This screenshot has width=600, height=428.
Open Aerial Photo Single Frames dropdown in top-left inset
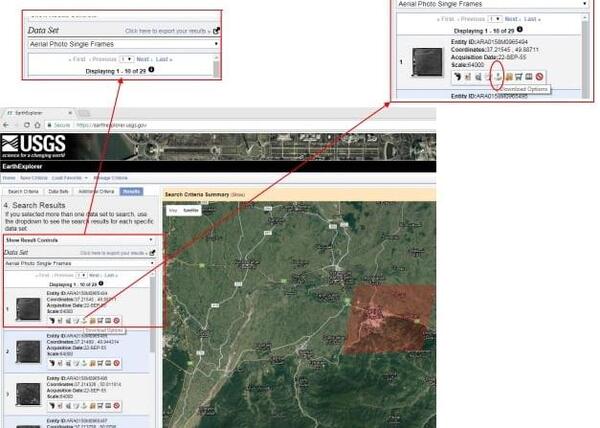pos(124,44)
